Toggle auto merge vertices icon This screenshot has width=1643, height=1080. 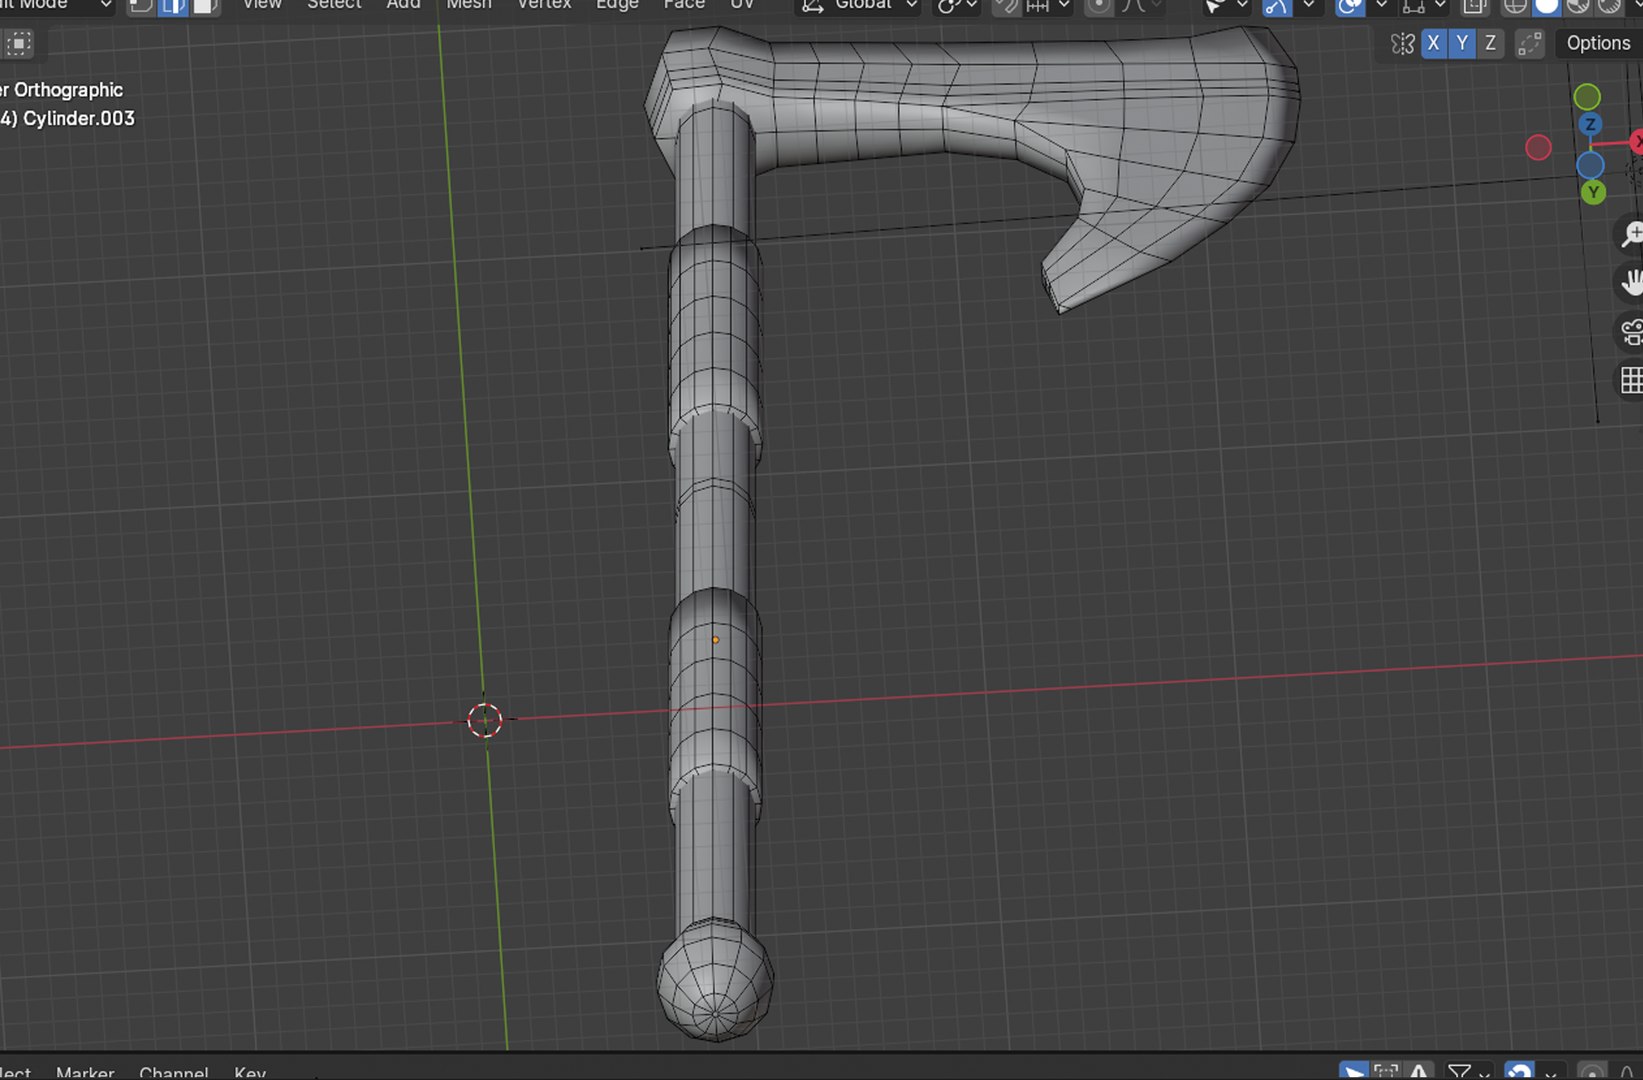pos(1529,43)
